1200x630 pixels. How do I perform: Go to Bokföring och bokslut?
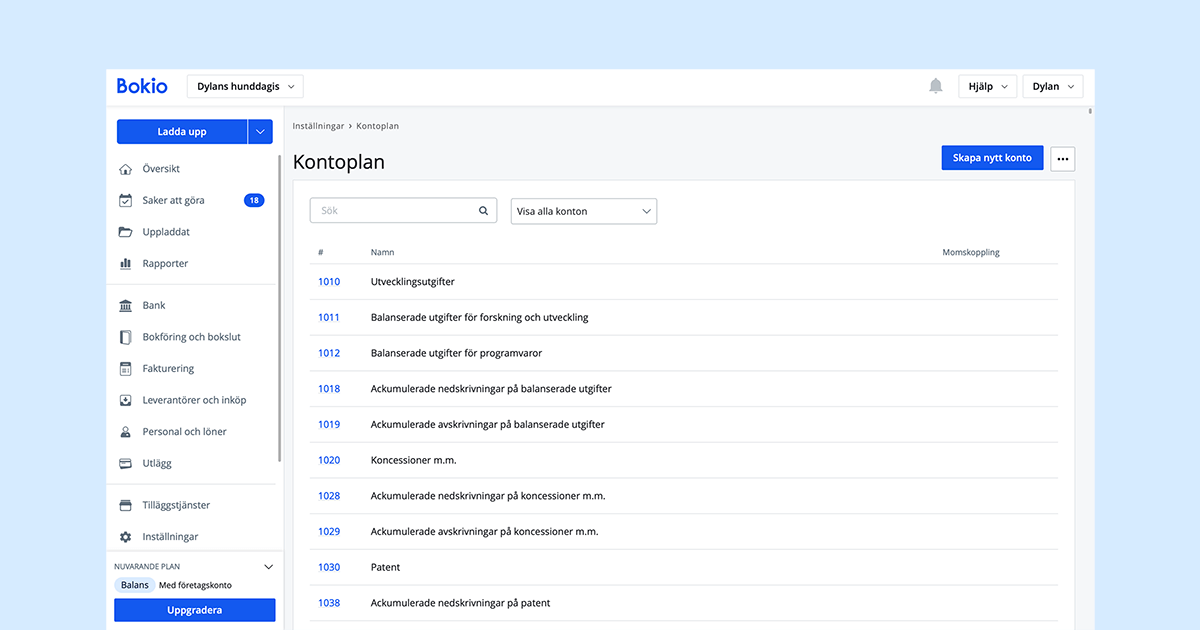click(x=191, y=338)
